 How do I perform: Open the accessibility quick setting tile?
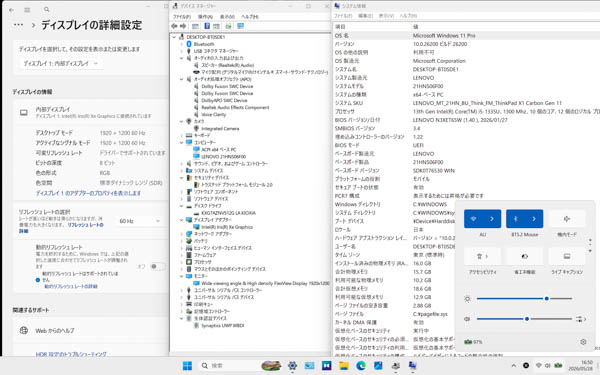(483, 256)
